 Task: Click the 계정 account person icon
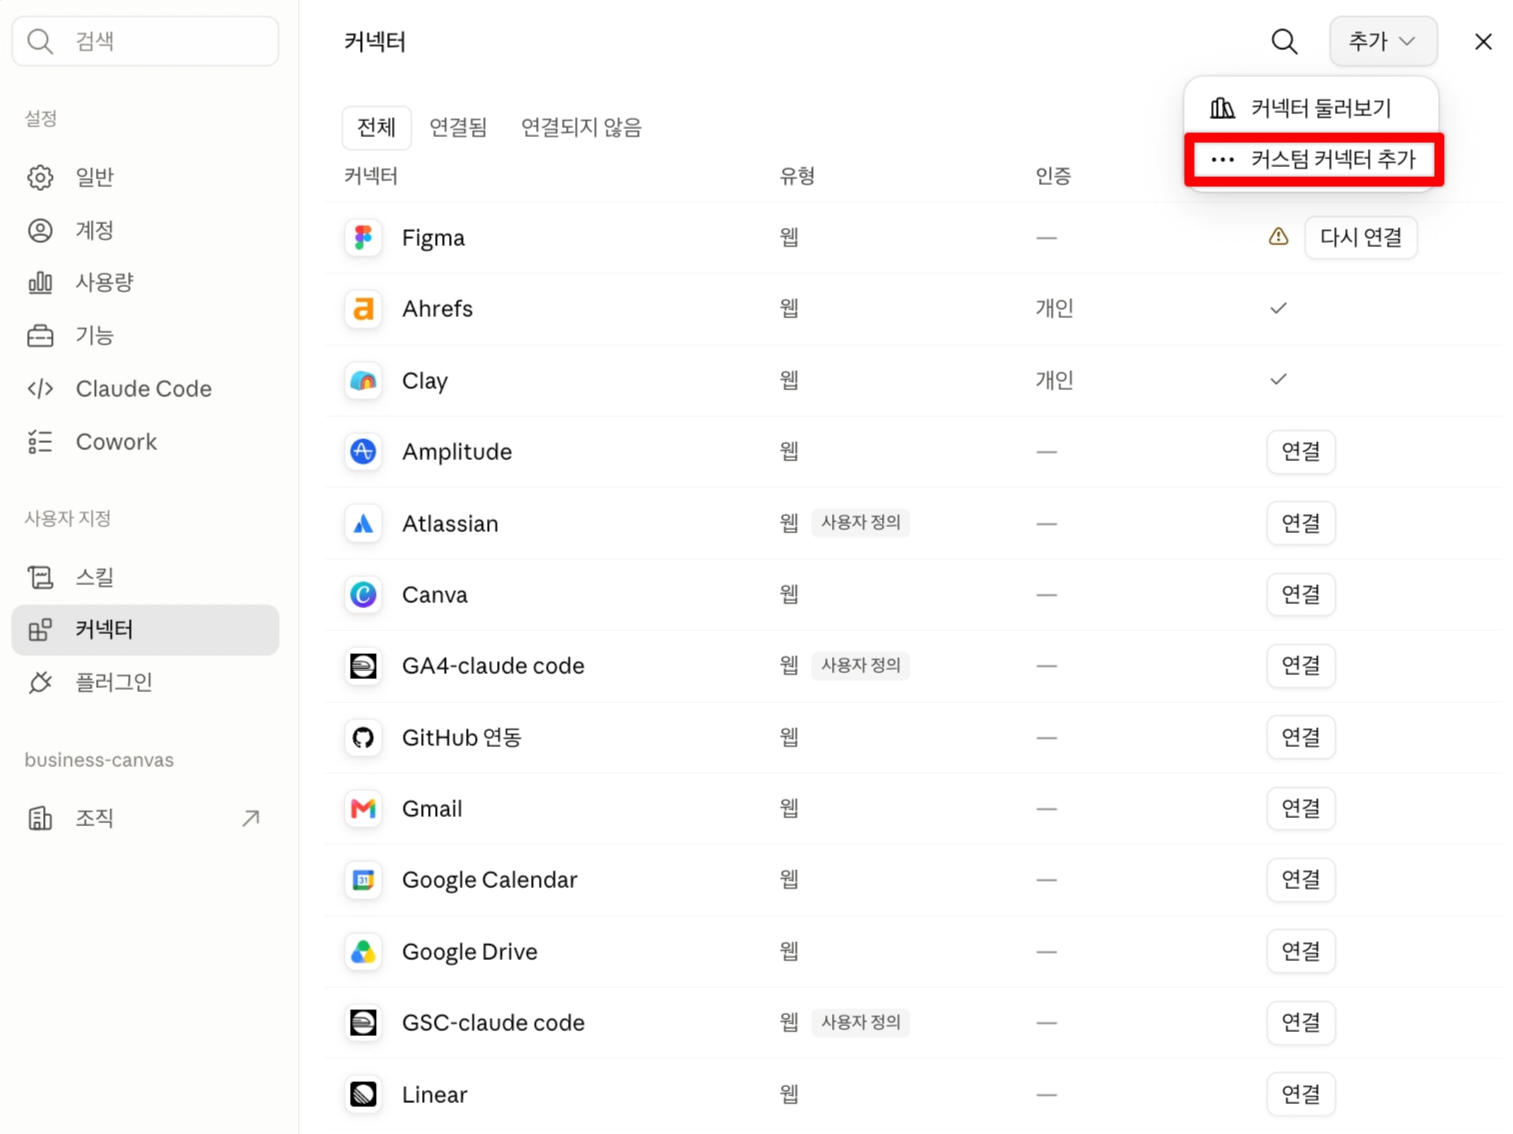[40, 230]
